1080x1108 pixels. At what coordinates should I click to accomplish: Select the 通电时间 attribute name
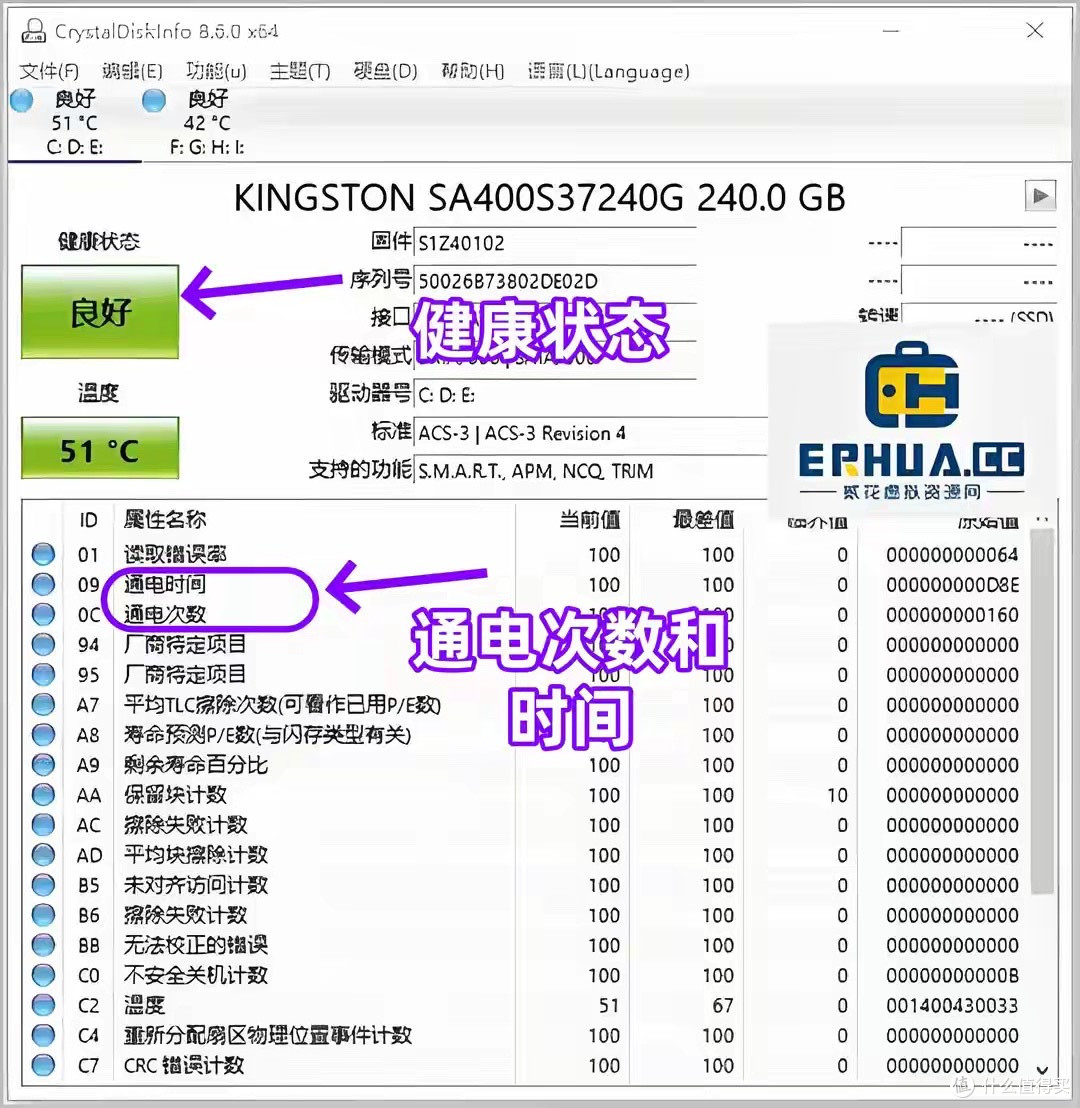tap(165, 584)
